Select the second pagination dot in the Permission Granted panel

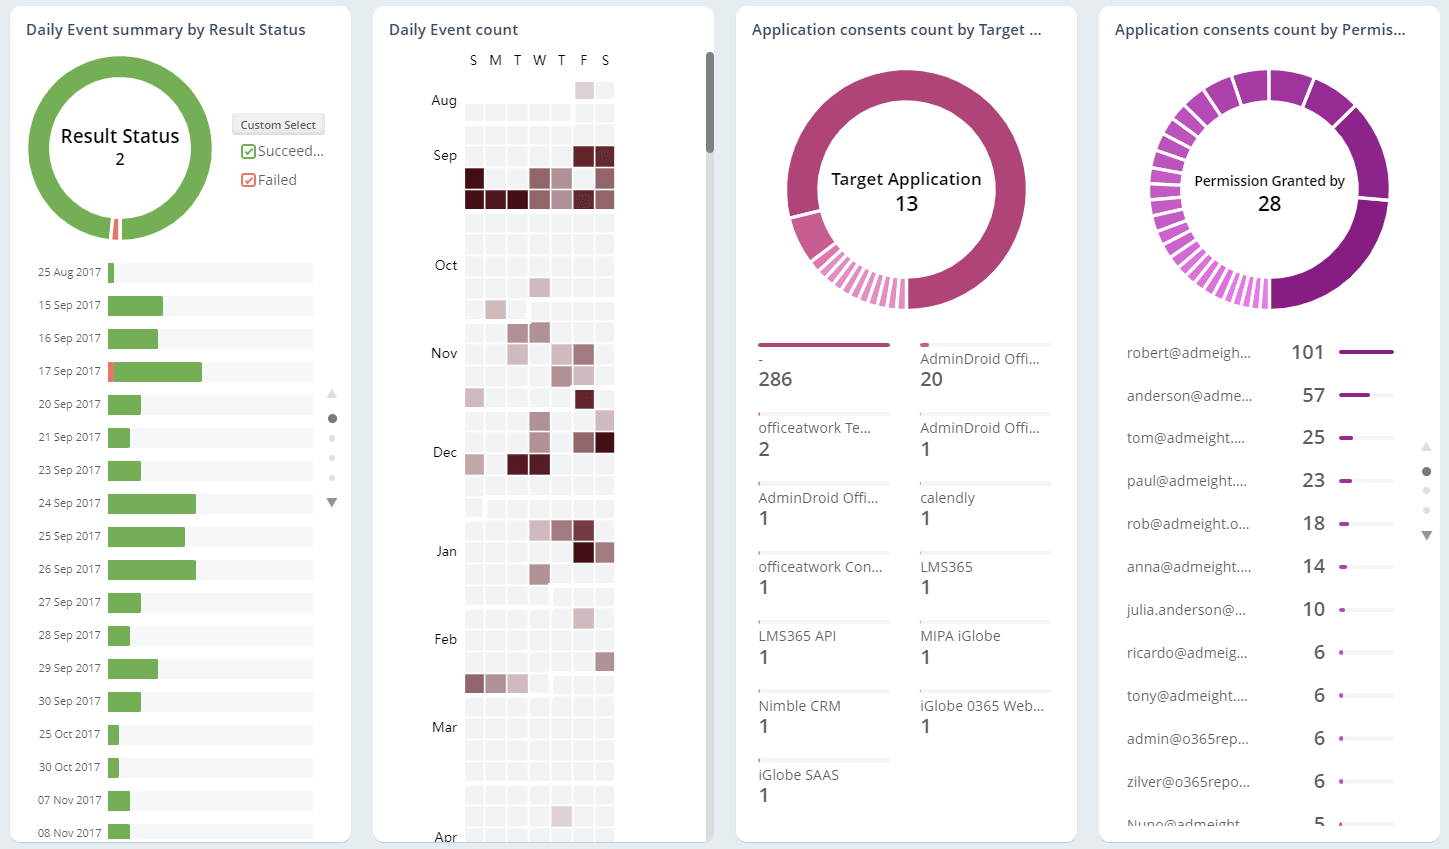1427,490
